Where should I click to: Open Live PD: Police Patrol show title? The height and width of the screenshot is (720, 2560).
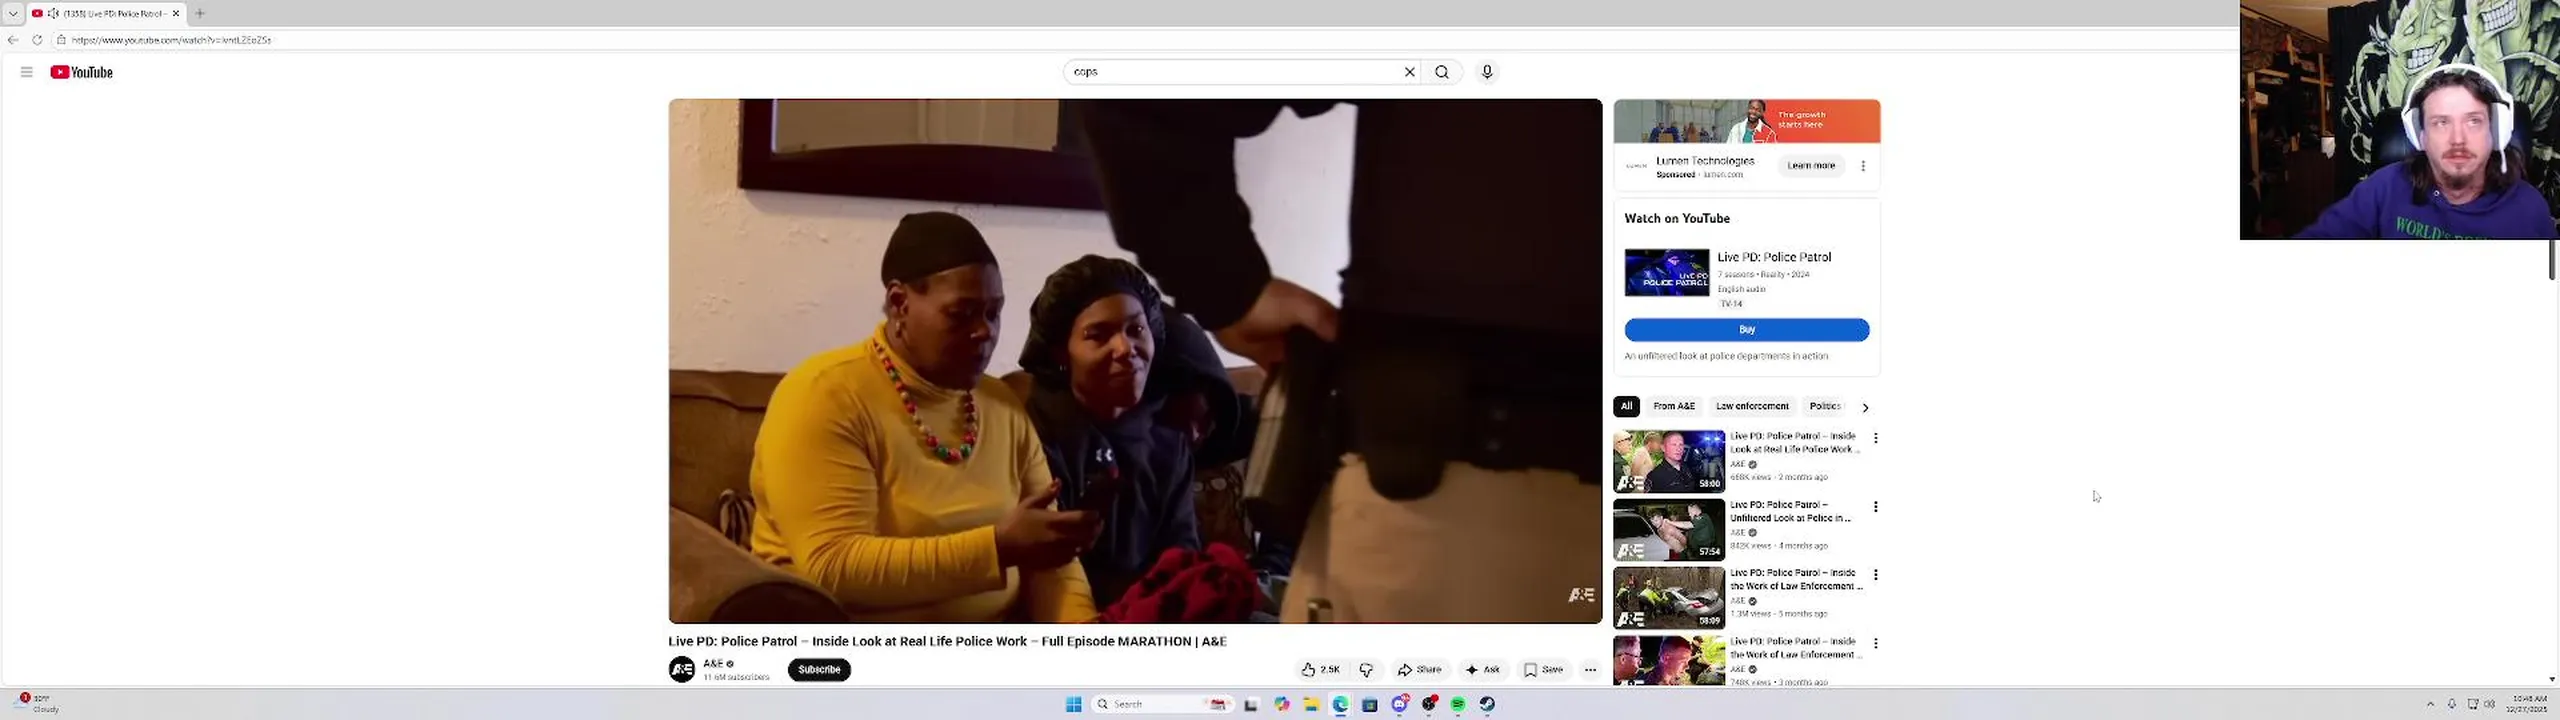1775,257
